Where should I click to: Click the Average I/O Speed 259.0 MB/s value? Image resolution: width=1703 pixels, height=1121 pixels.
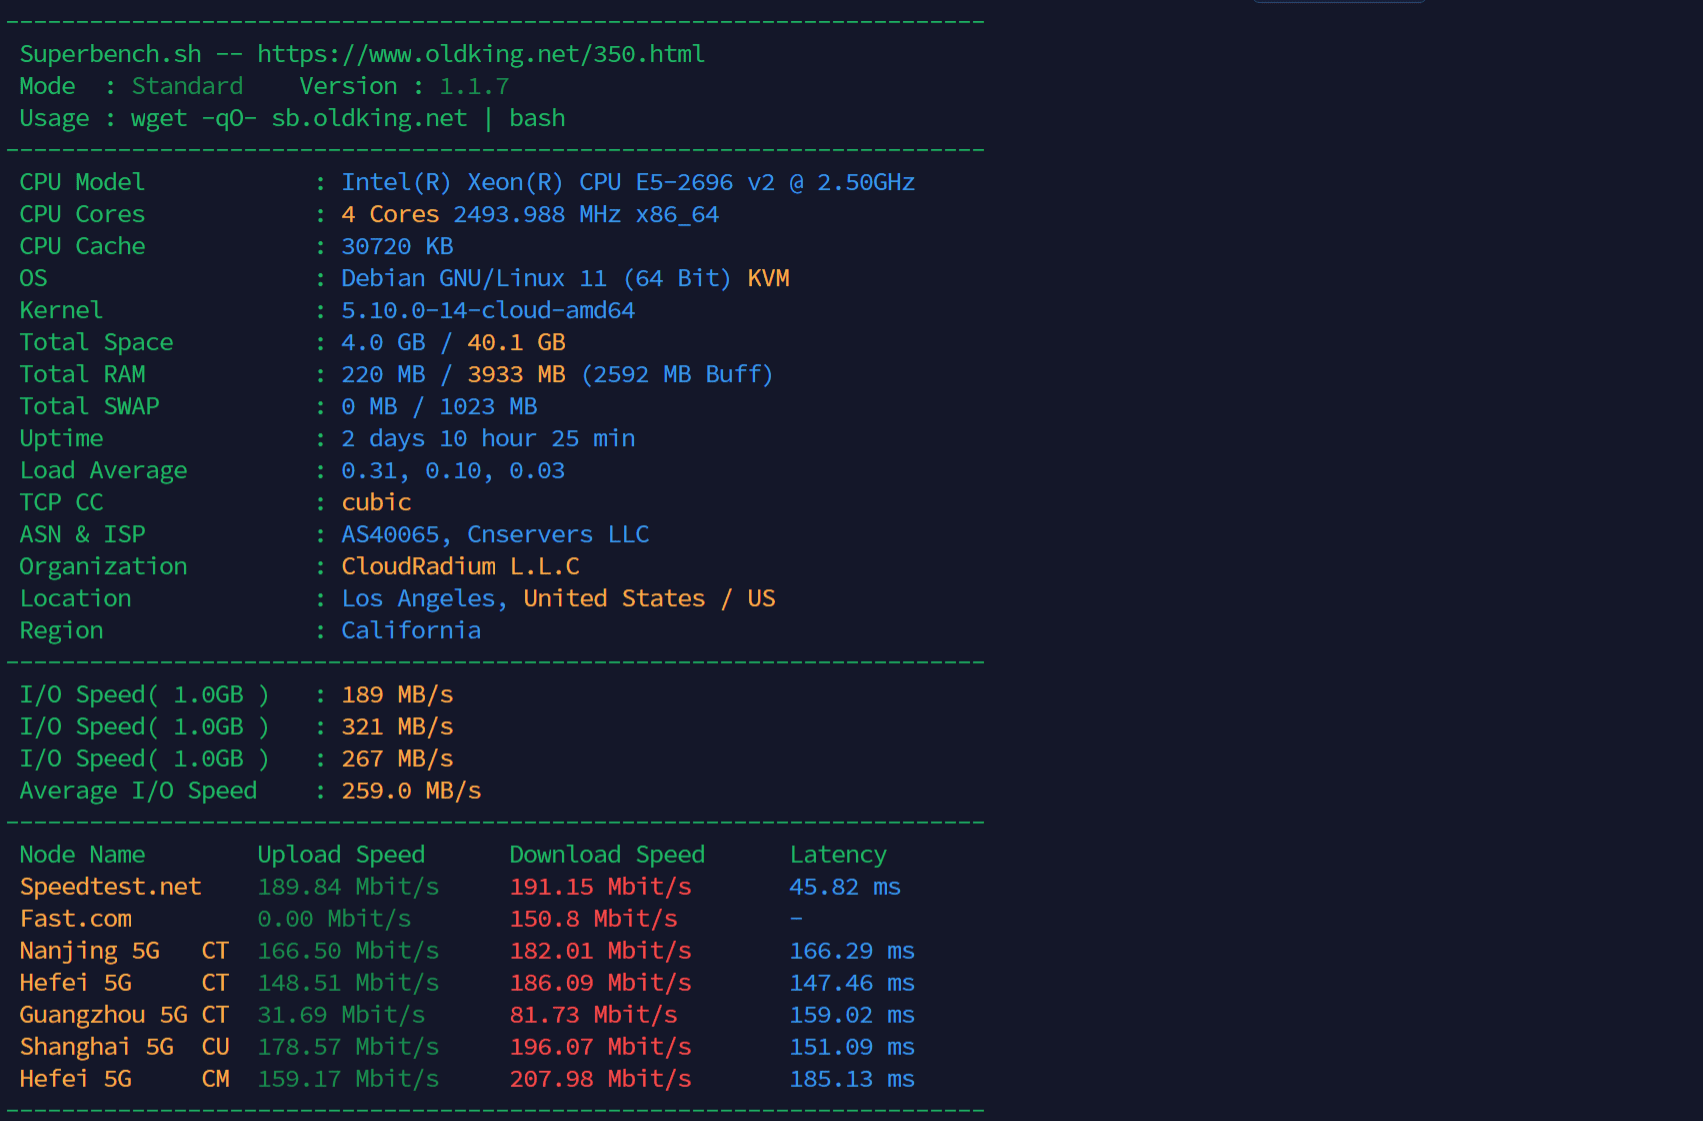(x=411, y=791)
